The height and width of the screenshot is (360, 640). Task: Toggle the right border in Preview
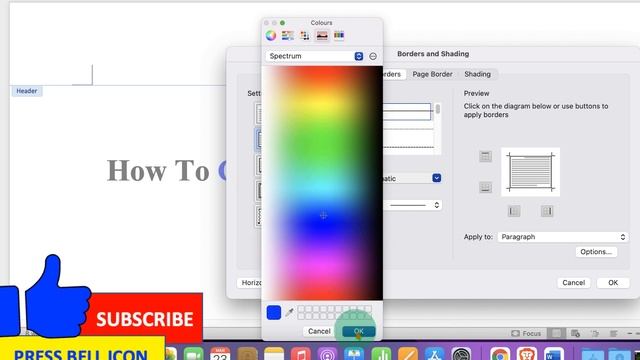547,211
